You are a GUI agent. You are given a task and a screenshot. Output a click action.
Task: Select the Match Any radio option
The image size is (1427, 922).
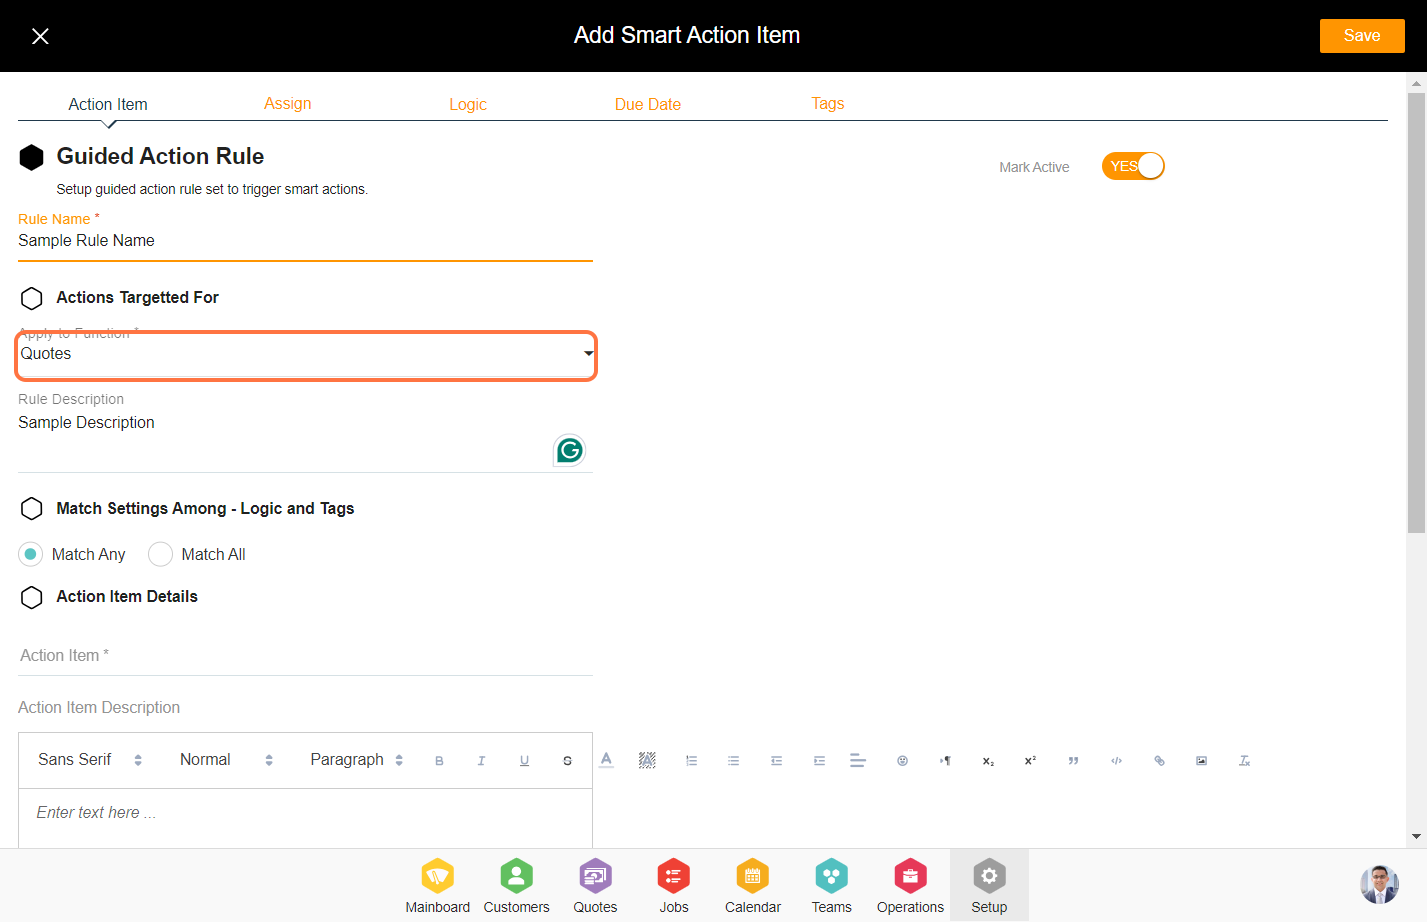tap(31, 554)
